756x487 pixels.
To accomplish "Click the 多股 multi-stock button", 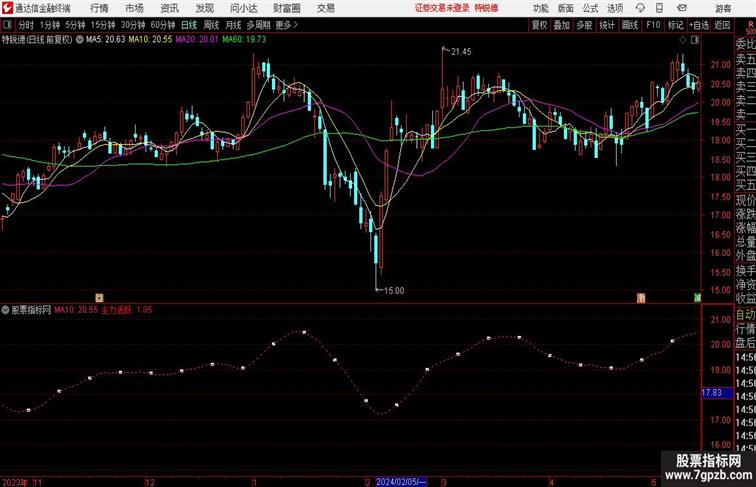I will (584, 25).
